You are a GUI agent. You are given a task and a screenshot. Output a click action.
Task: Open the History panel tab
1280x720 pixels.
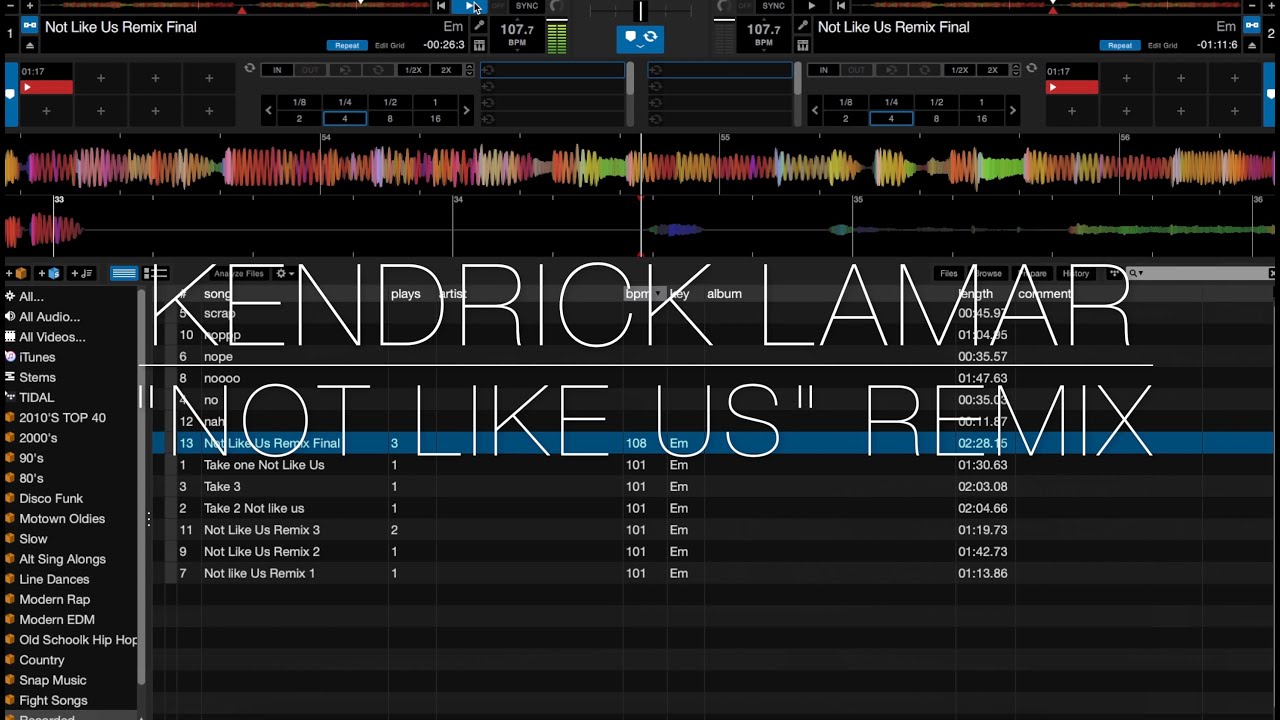point(1076,273)
